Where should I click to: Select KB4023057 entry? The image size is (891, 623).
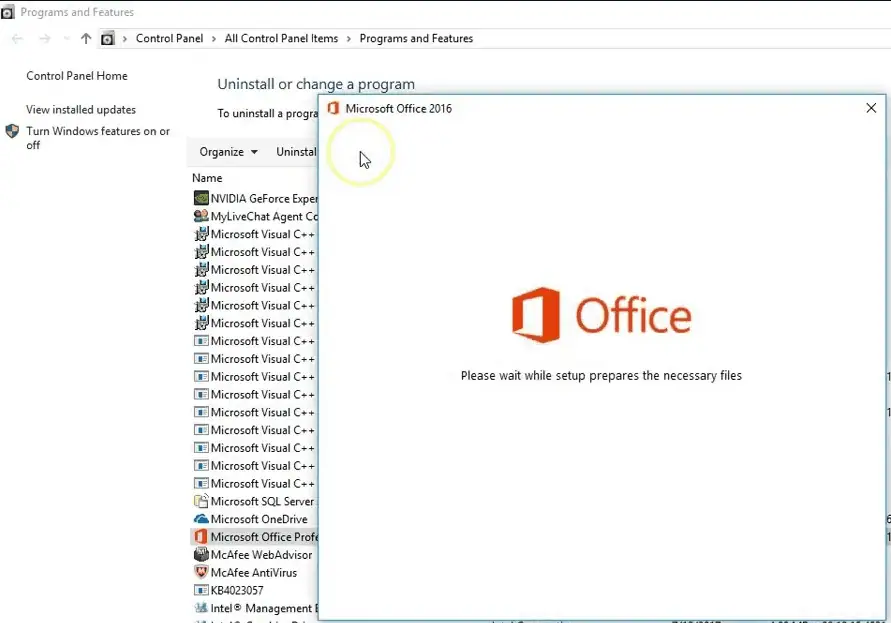[255, 590]
